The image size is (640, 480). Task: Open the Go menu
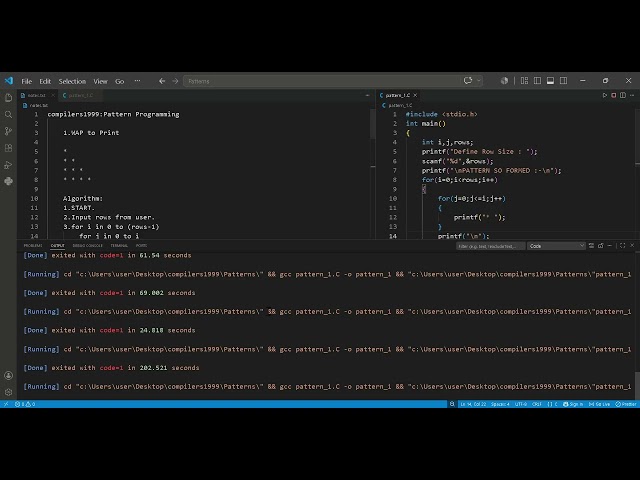click(120, 81)
